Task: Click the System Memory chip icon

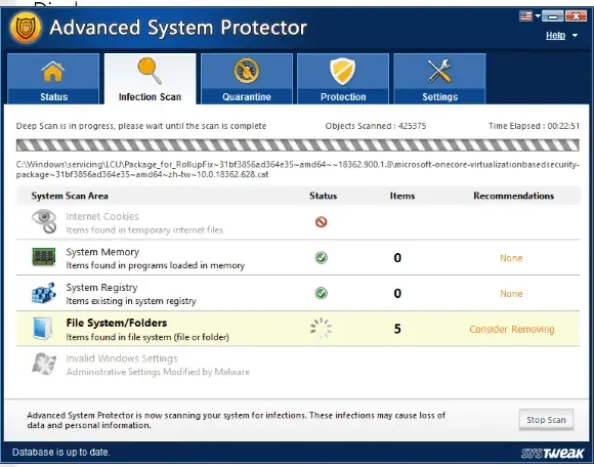Action: coord(44,257)
